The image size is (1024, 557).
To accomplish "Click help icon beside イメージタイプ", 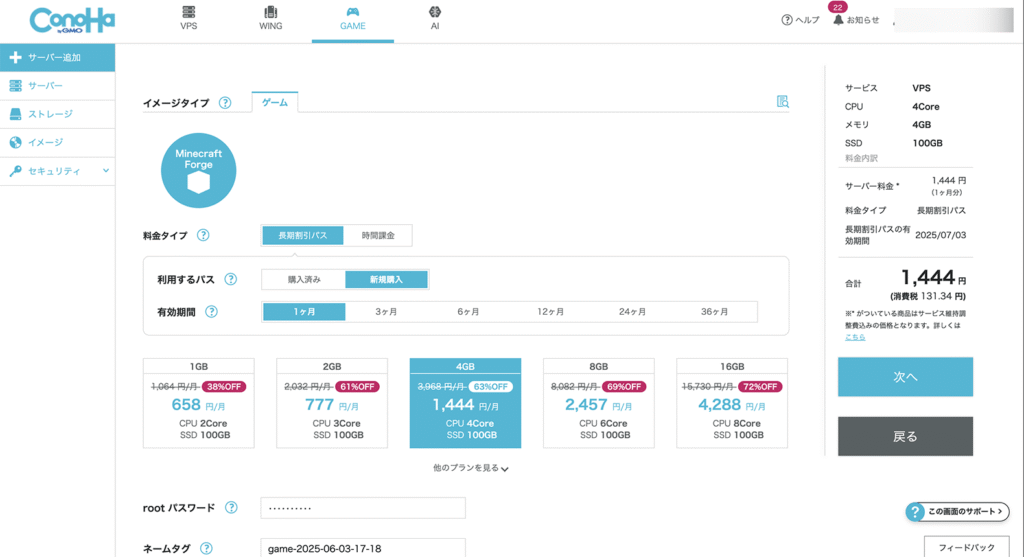I will [x=225, y=103].
